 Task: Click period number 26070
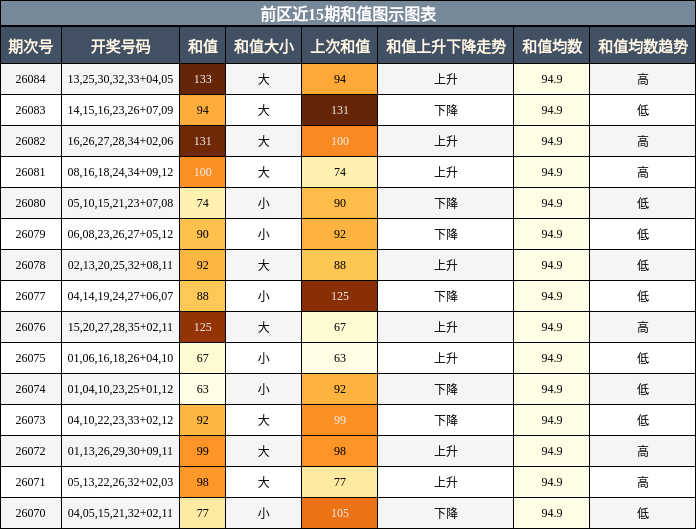point(31,513)
